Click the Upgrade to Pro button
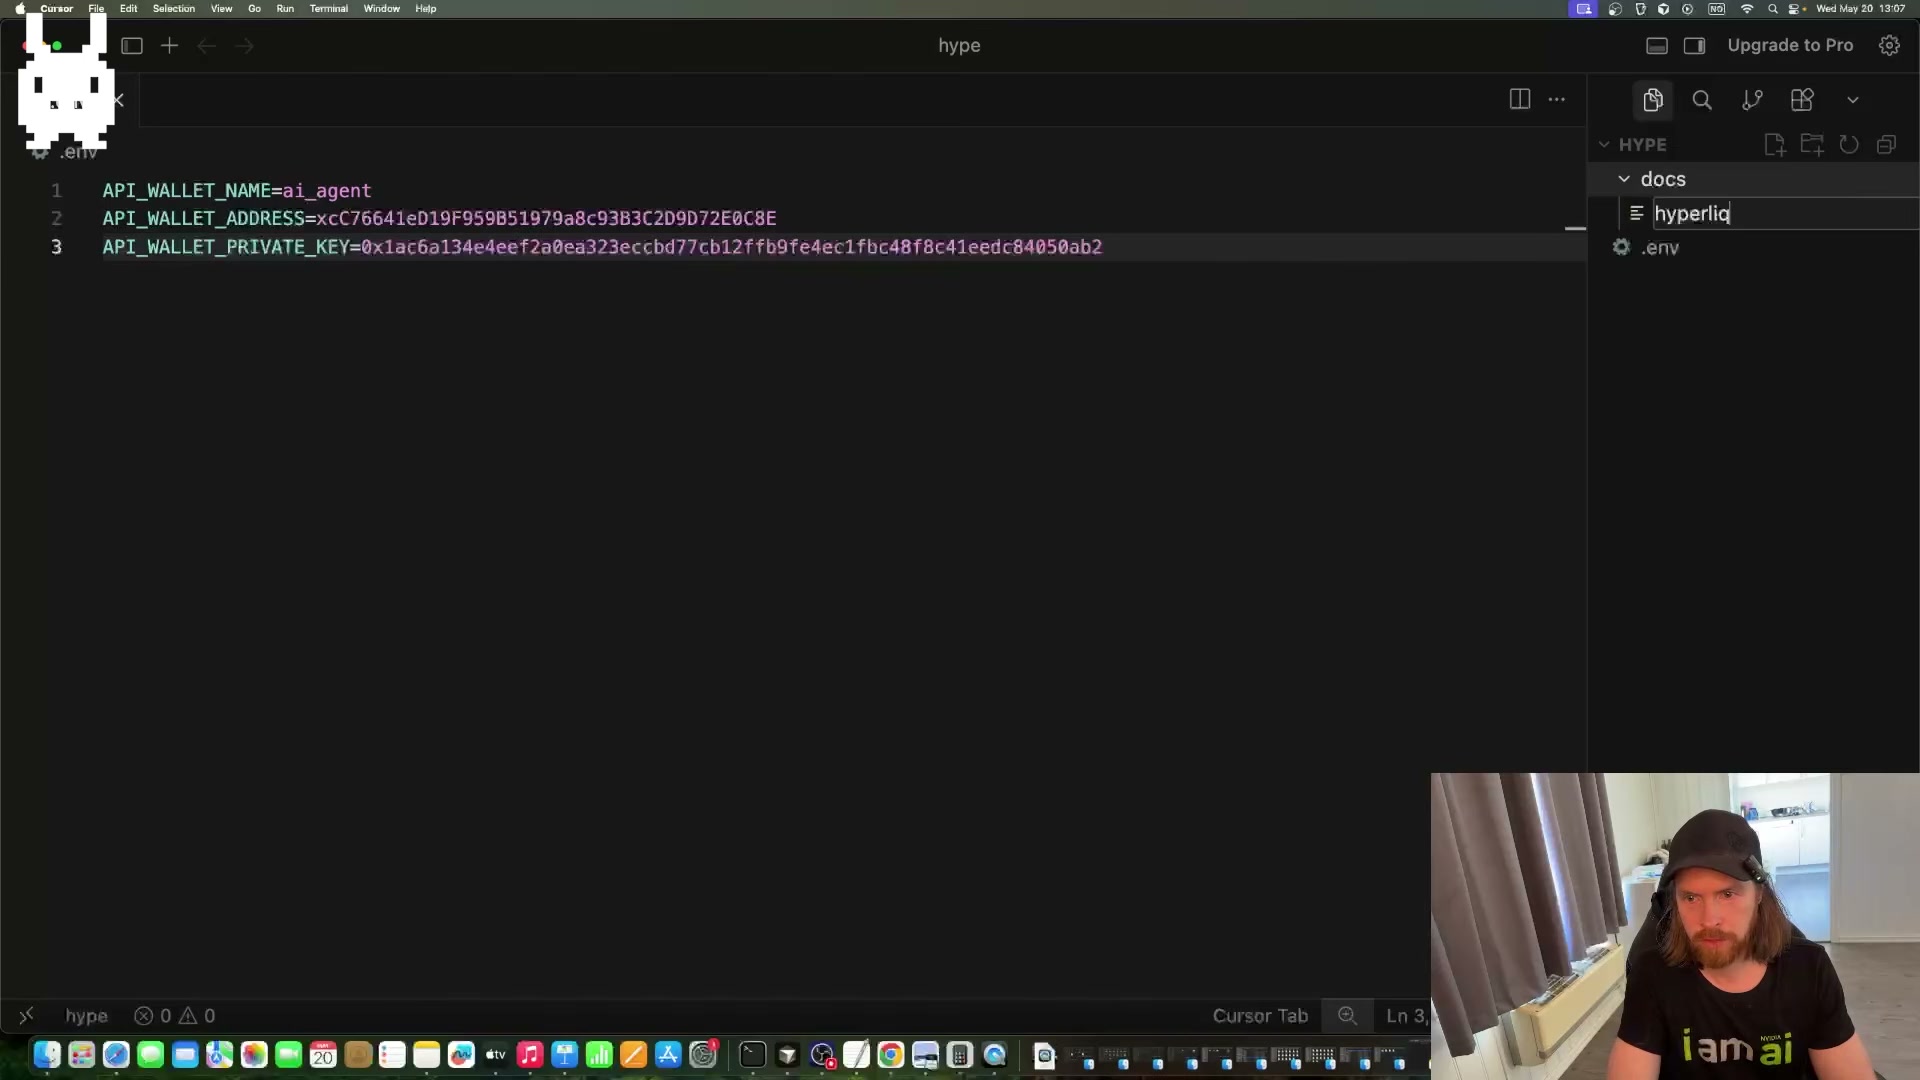 point(1790,45)
